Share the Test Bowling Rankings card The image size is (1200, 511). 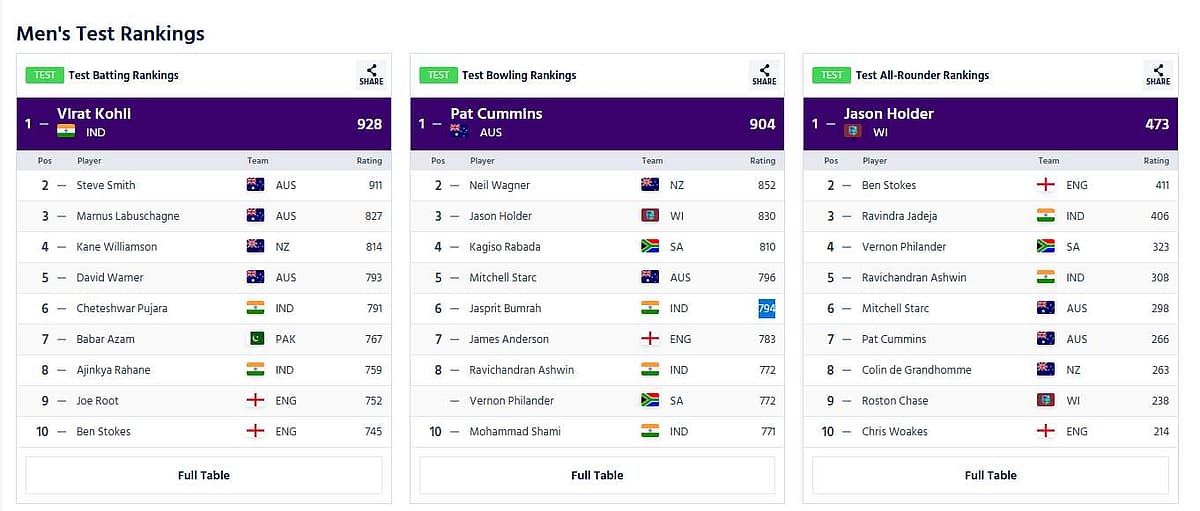[764, 75]
